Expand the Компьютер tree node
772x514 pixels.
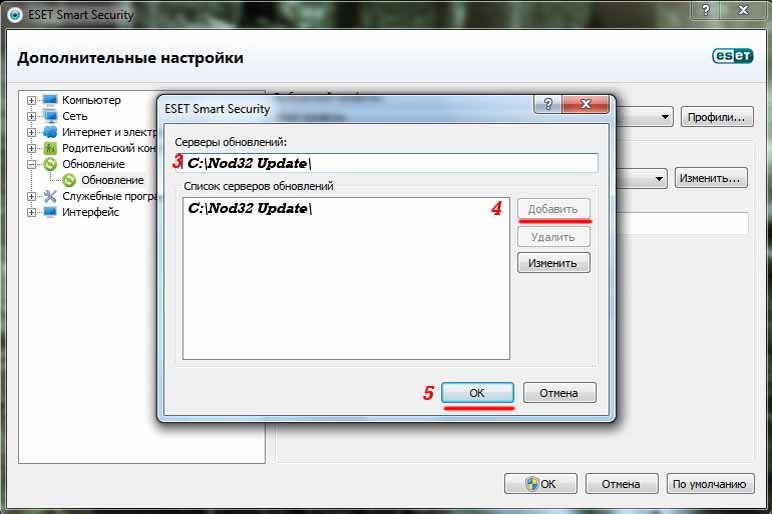32,100
